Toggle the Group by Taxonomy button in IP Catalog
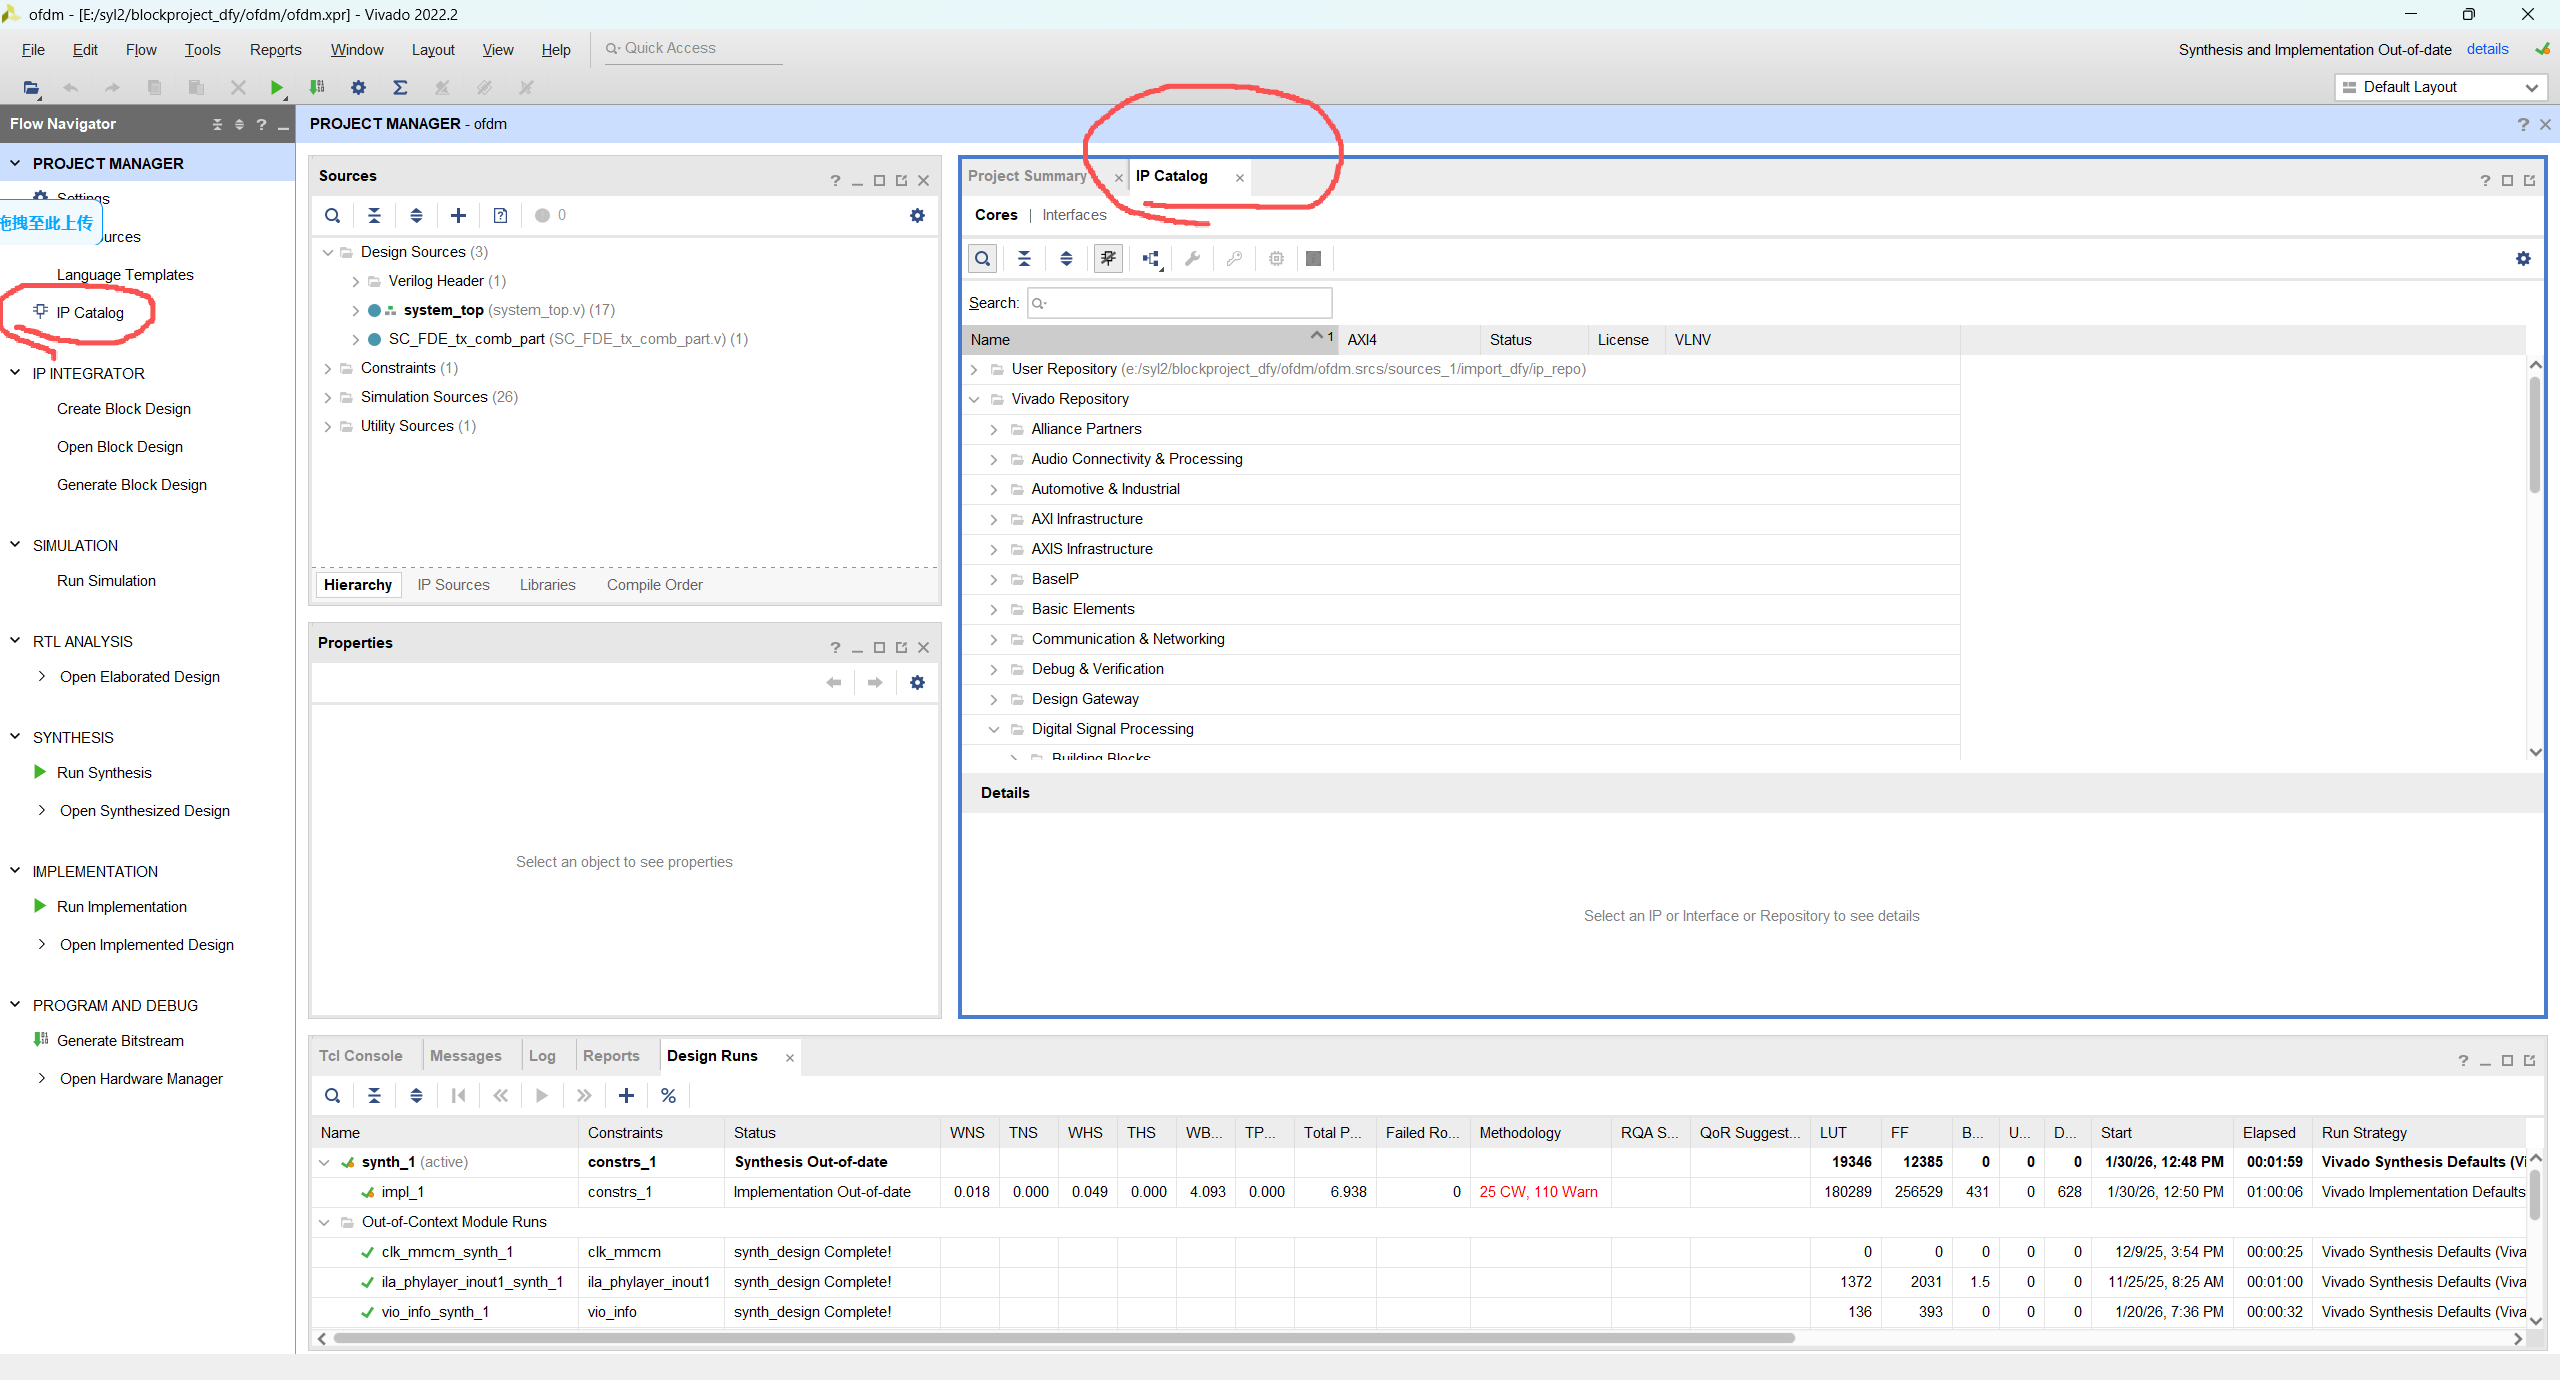Image resolution: width=2560 pixels, height=1380 pixels. pyautogui.click(x=1150, y=259)
